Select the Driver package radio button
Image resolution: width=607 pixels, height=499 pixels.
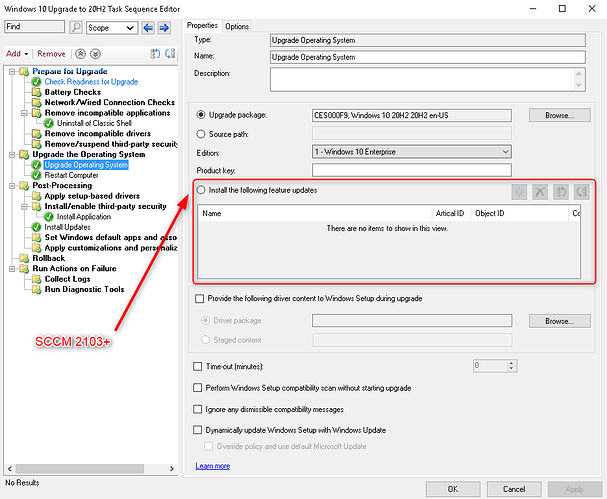point(205,321)
